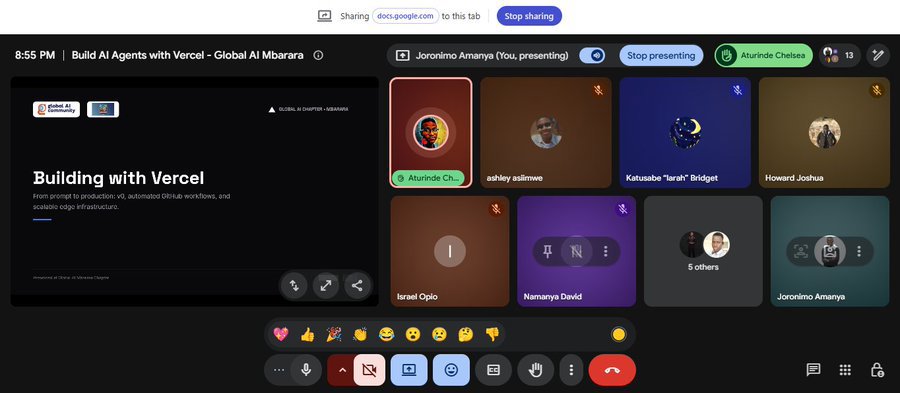Image resolution: width=900 pixels, height=393 pixels.
Task: Toggle presentation audio switch
Action: pos(592,56)
